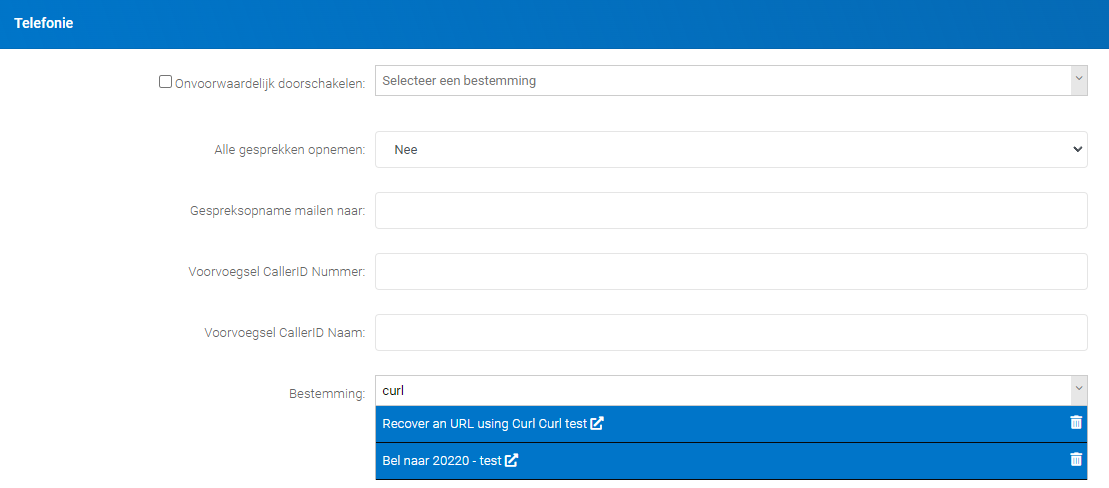
Task: Click the Bestemming field label
Action: pos(327,394)
